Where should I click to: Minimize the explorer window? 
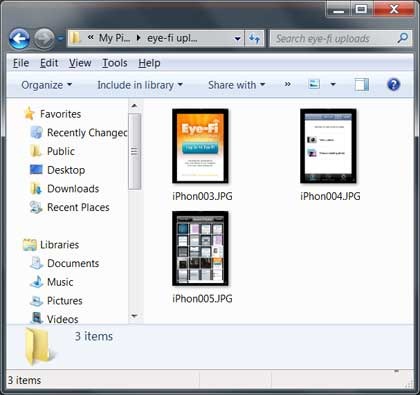339,9
